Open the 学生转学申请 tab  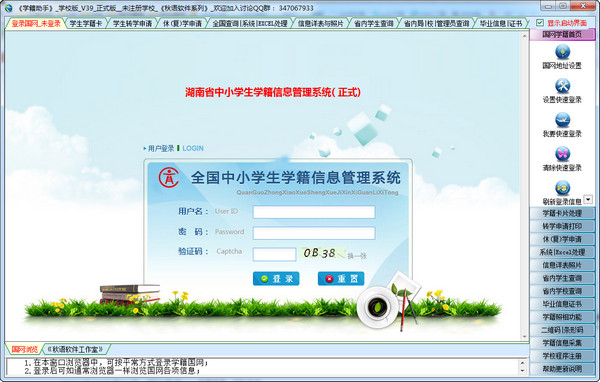[132, 24]
